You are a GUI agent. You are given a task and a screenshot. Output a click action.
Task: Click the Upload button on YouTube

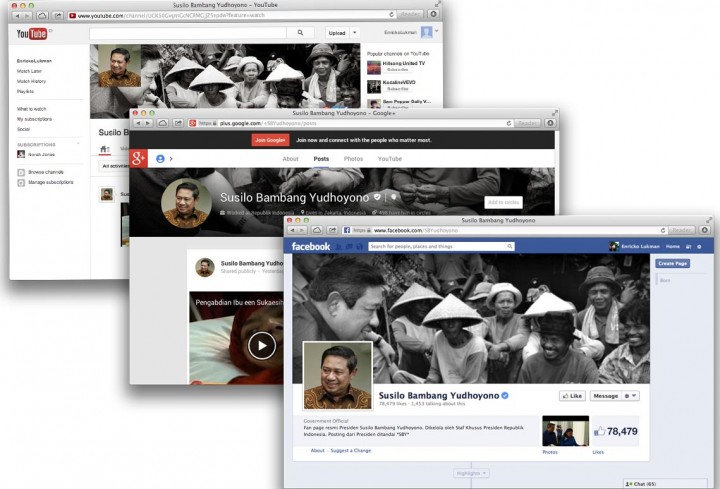point(337,33)
